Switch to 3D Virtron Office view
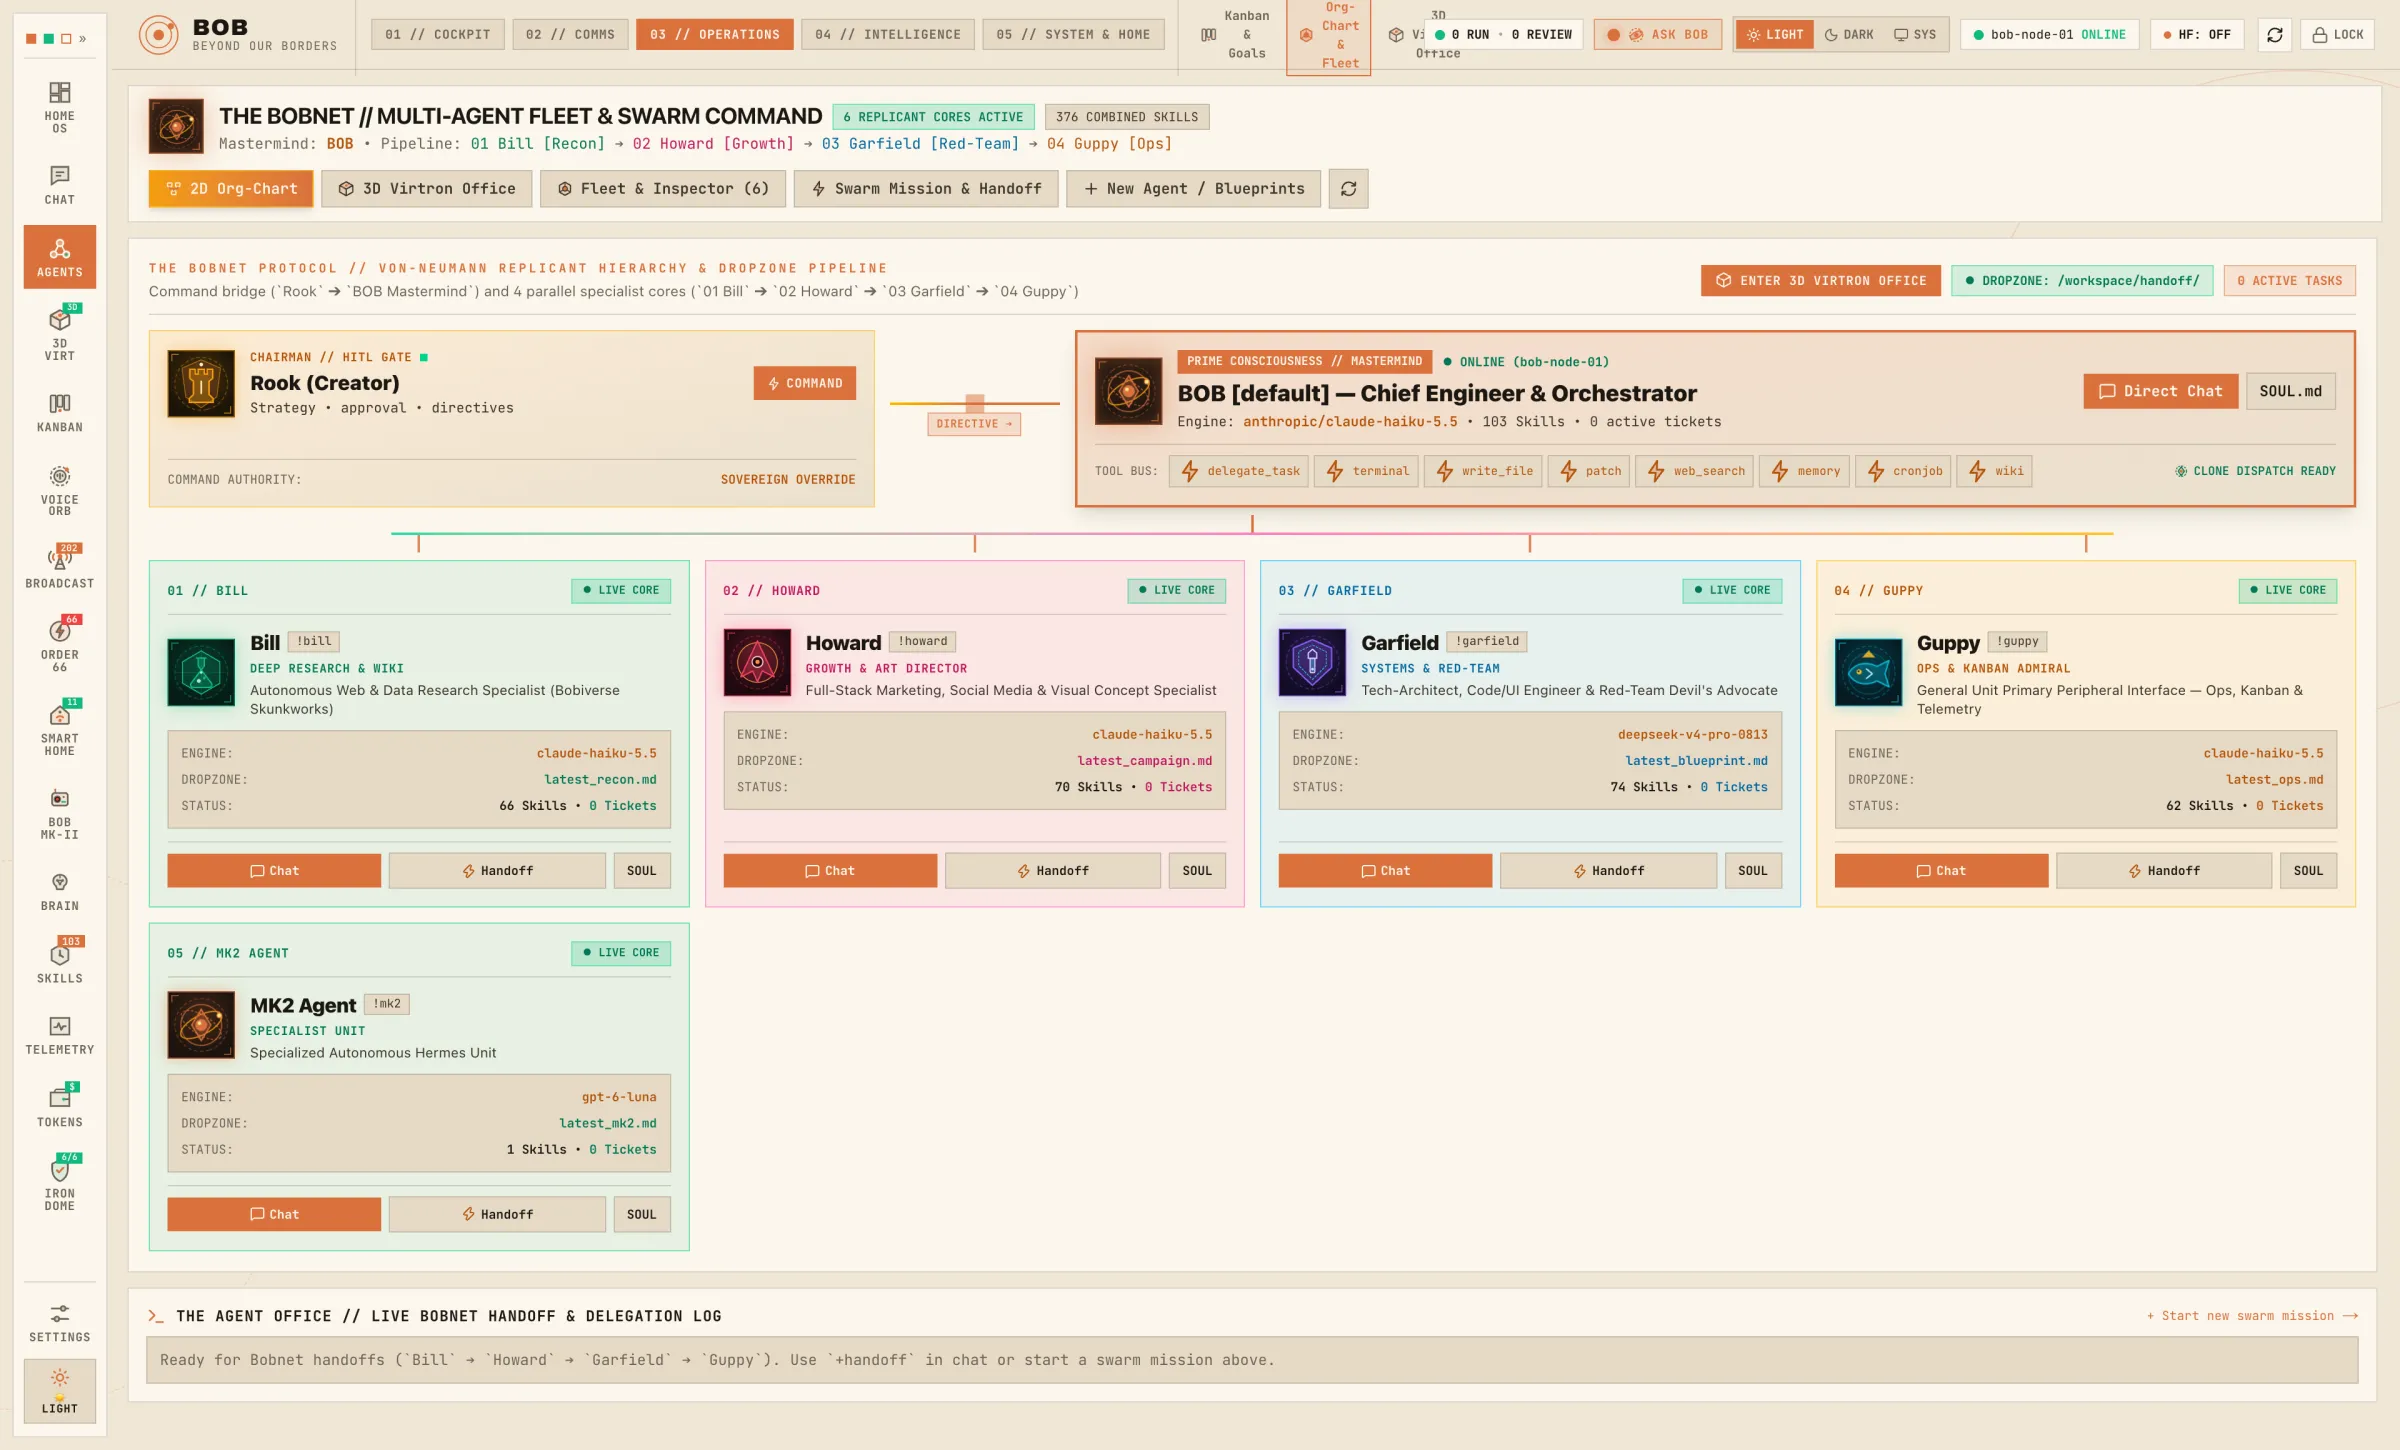This screenshot has height=1450, width=2400. click(427, 188)
